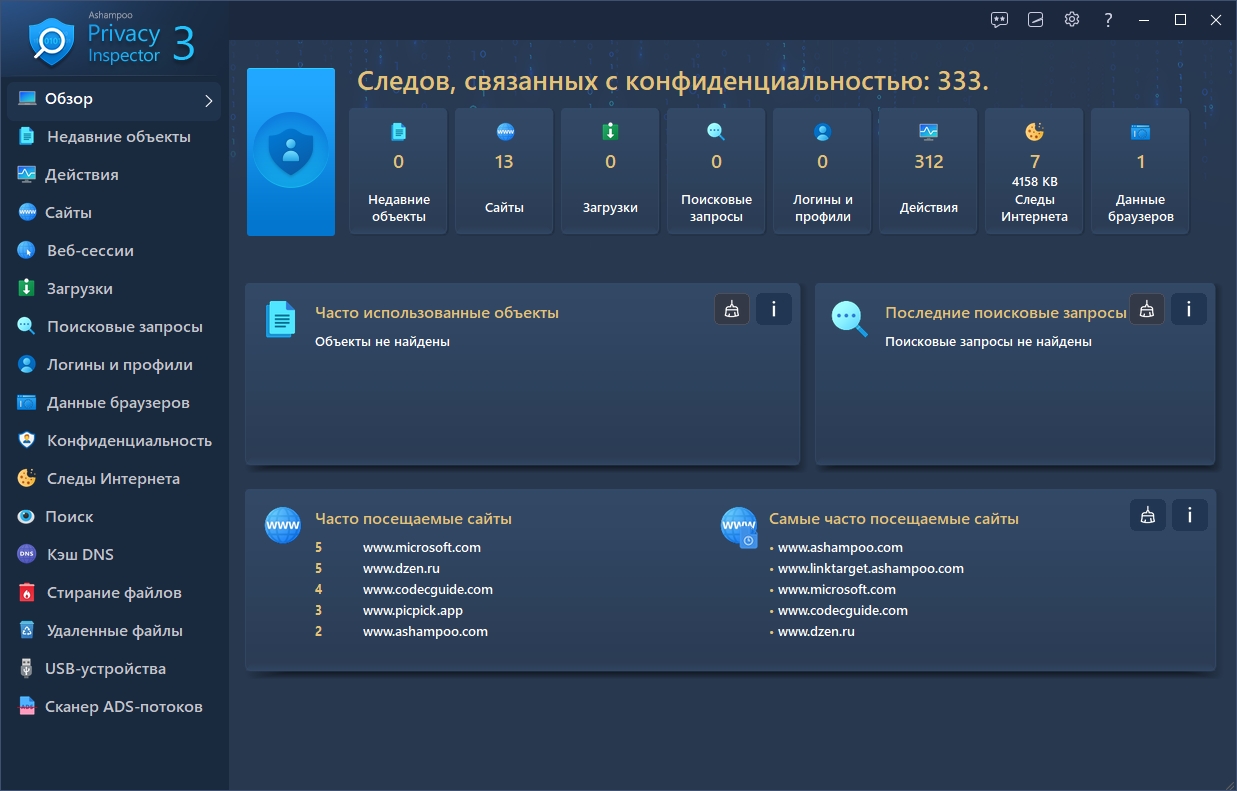Image resolution: width=1237 pixels, height=791 pixels.
Task: Click the broom icon in frequently visited sites panel
Action: point(1148,515)
